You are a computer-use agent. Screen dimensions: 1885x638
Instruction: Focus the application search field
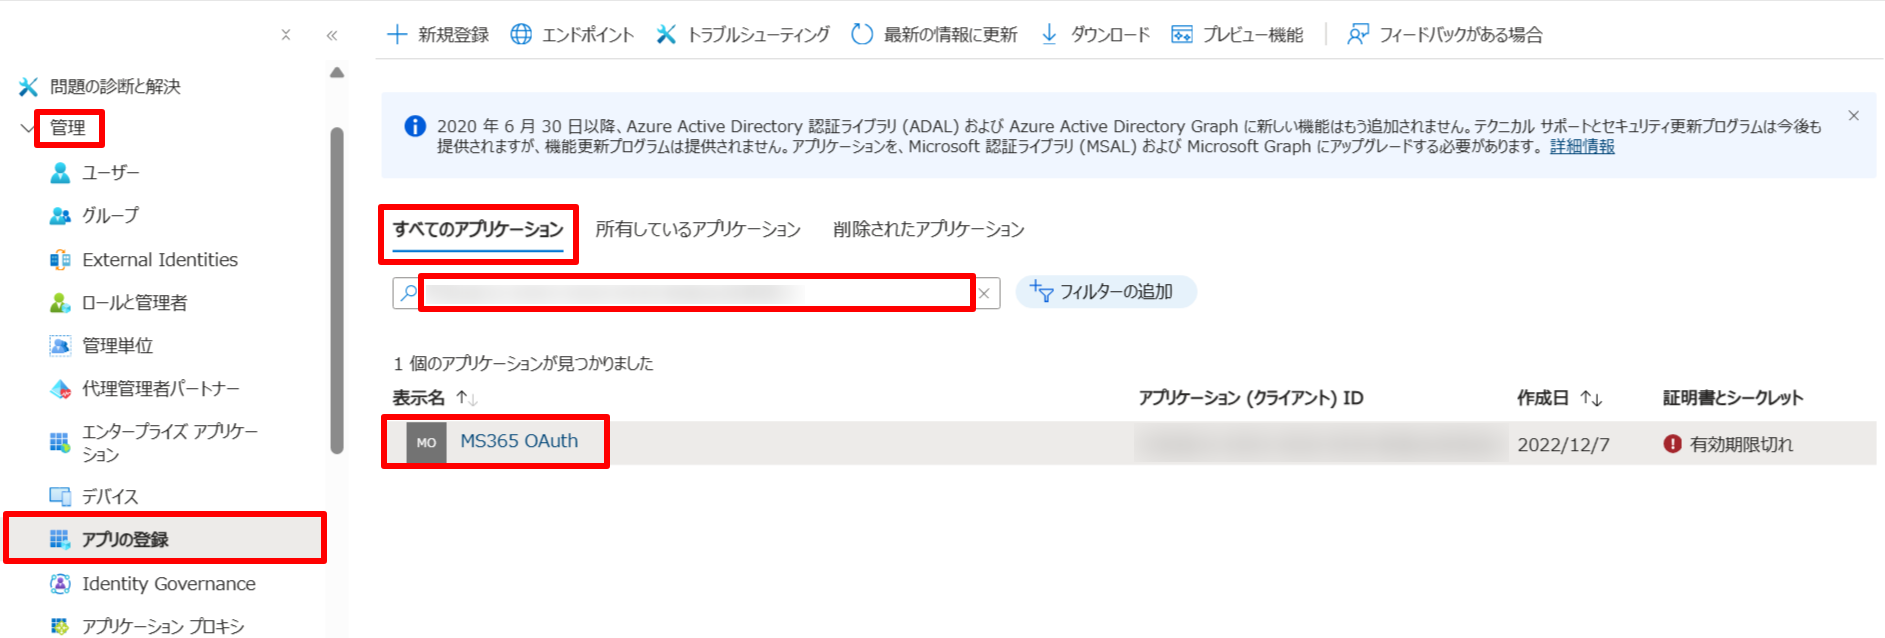click(x=696, y=293)
